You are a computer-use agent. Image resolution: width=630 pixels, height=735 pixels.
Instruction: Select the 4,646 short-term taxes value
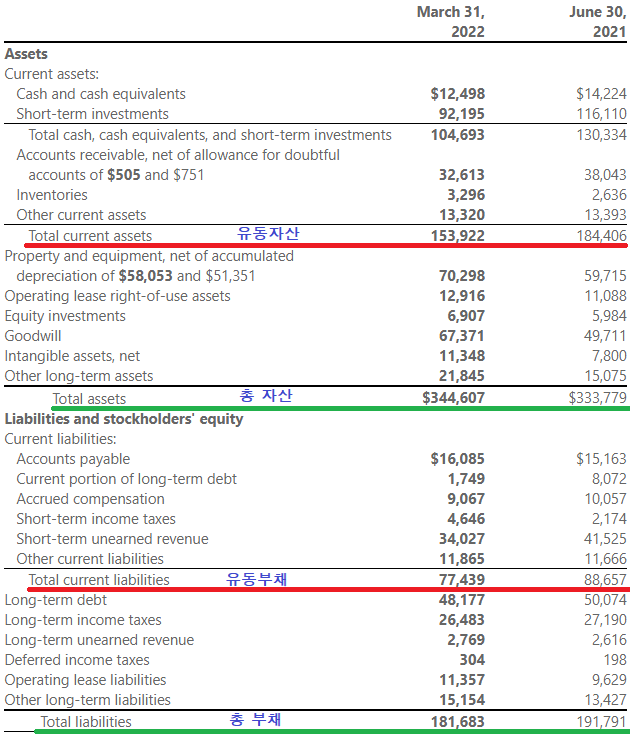(465, 519)
